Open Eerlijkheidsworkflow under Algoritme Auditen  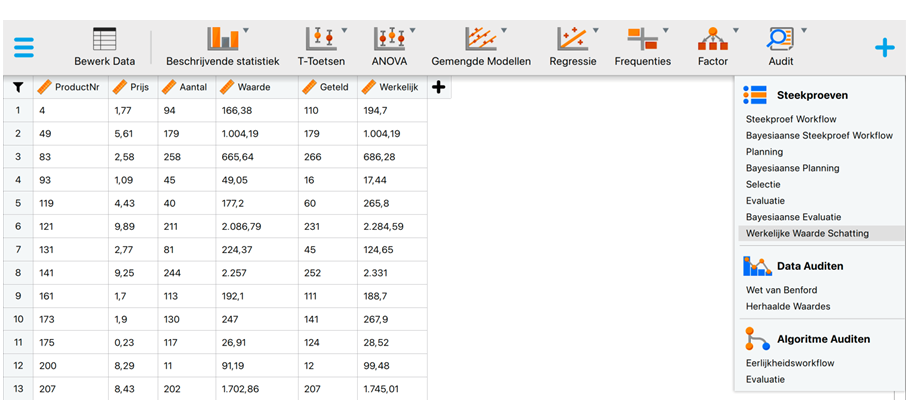(789, 363)
